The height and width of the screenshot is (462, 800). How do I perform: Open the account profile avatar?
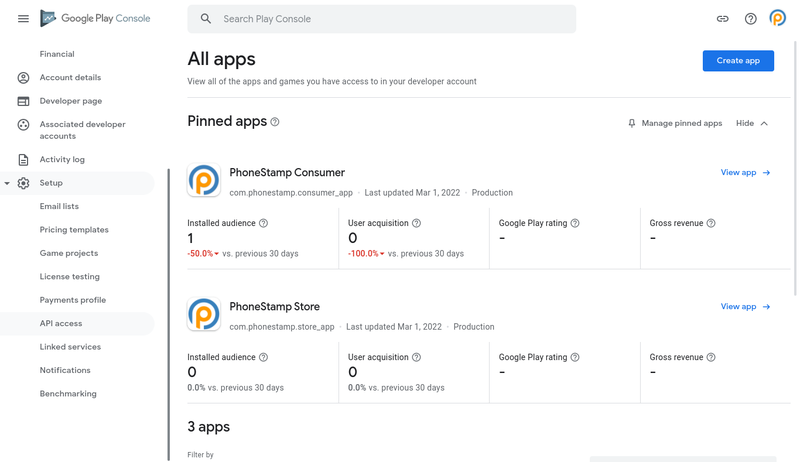click(x=778, y=18)
